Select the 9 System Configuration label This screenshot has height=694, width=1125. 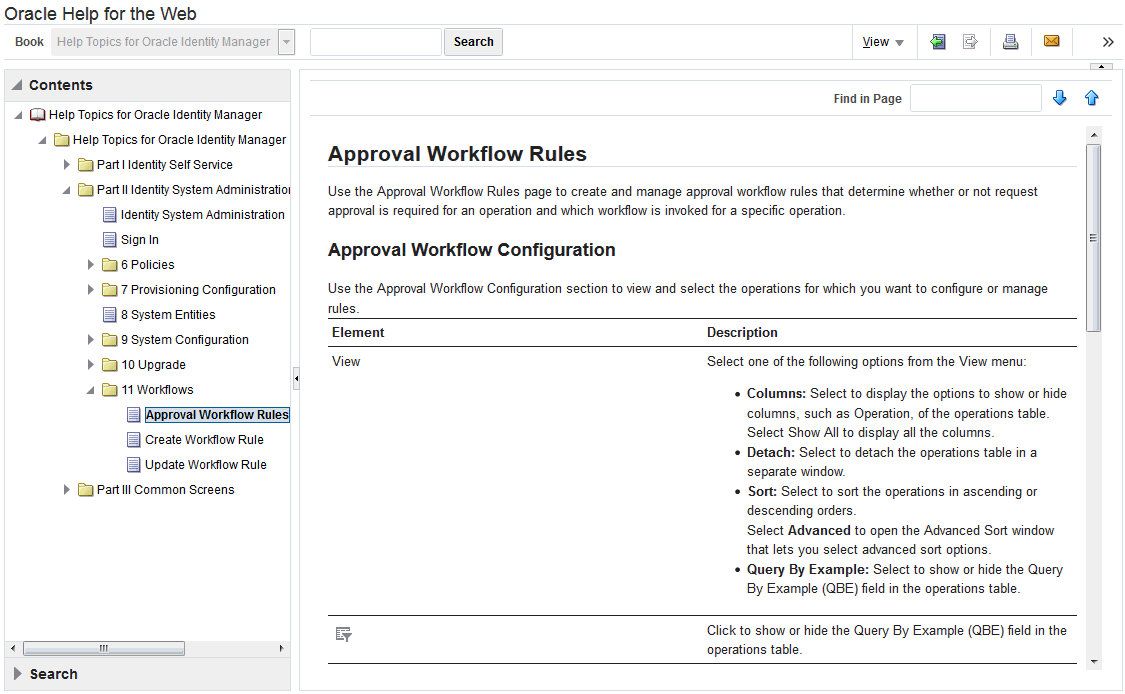[x=184, y=339]
